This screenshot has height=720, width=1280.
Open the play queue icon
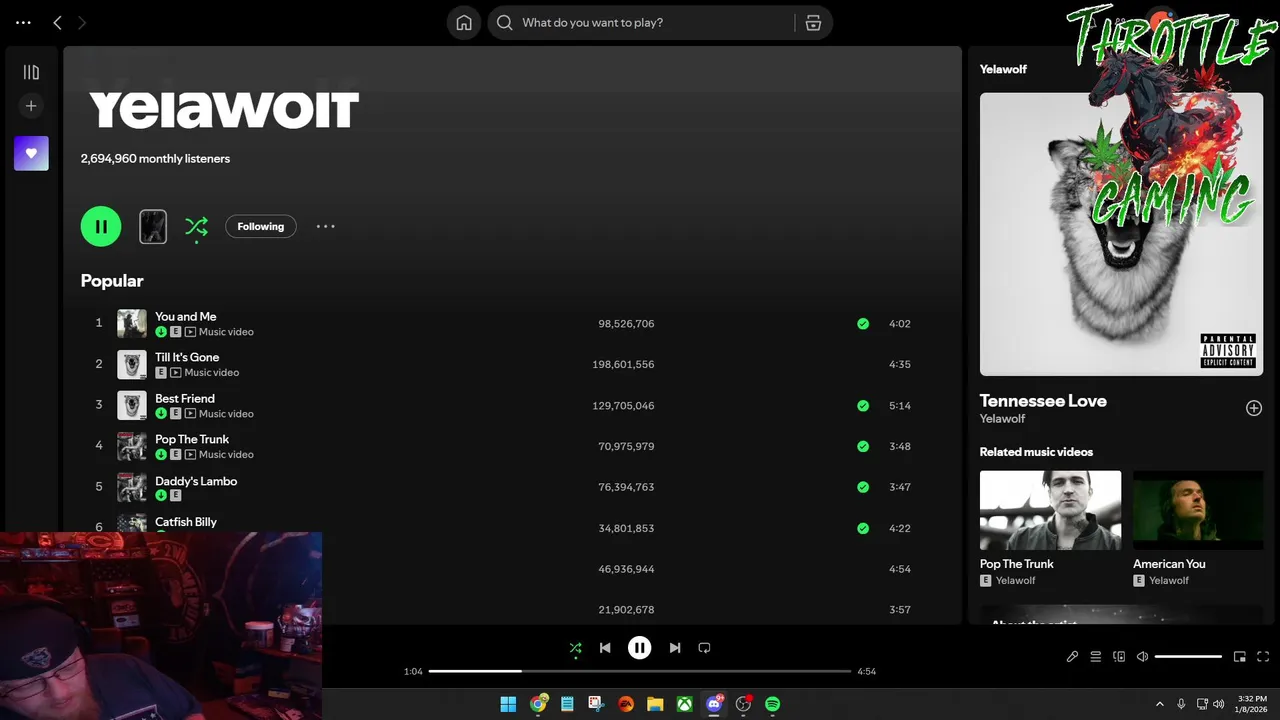coord(1096,657)
